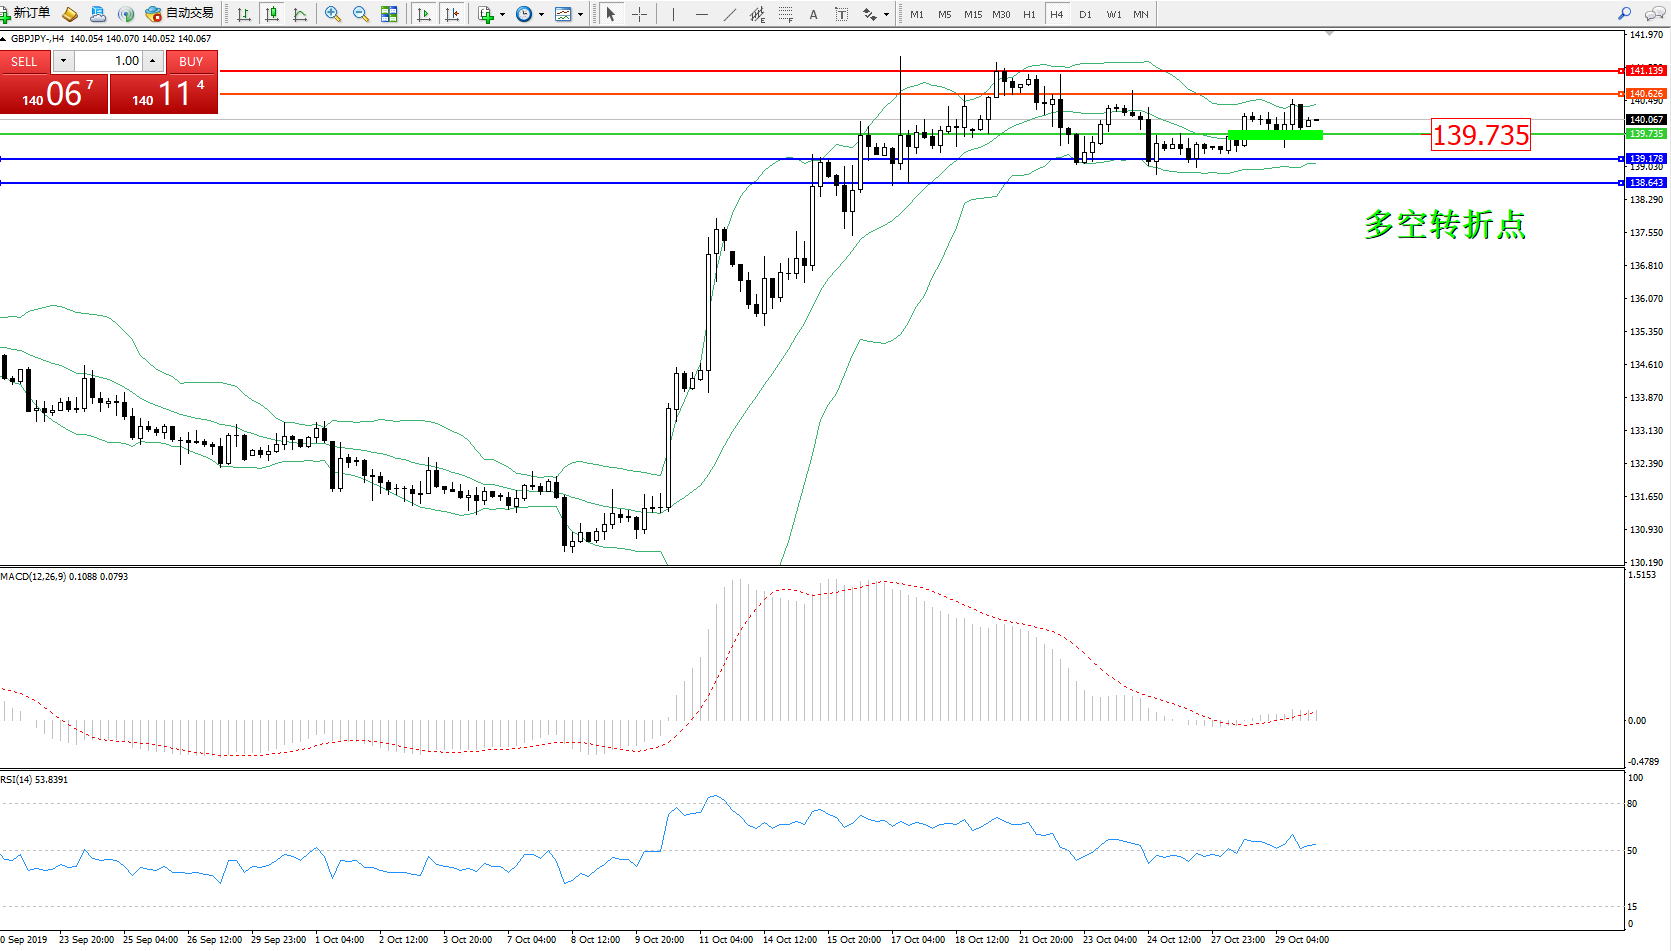Expand the chart templates dropdown
The width and height of the screenshot is (1671, 951).
coord(580,14)
